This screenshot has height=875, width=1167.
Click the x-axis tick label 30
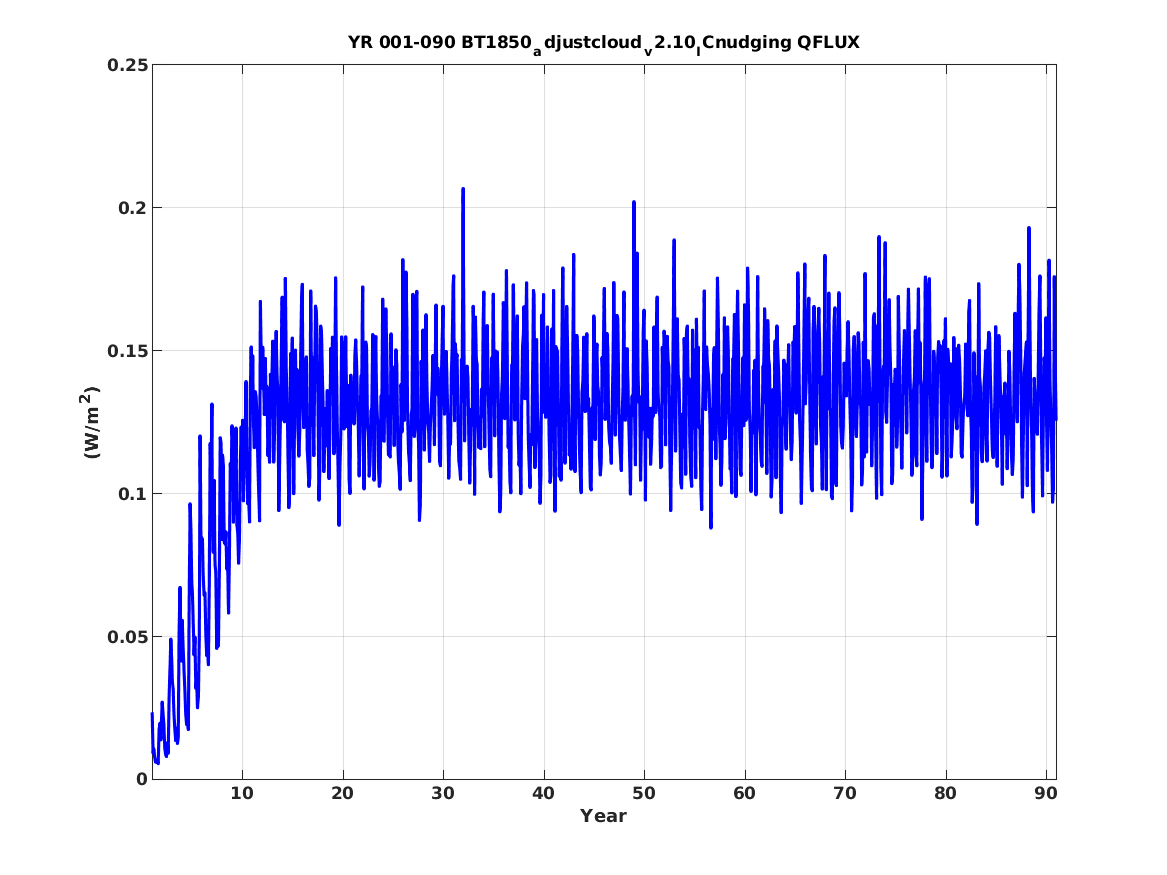(443, 793)
